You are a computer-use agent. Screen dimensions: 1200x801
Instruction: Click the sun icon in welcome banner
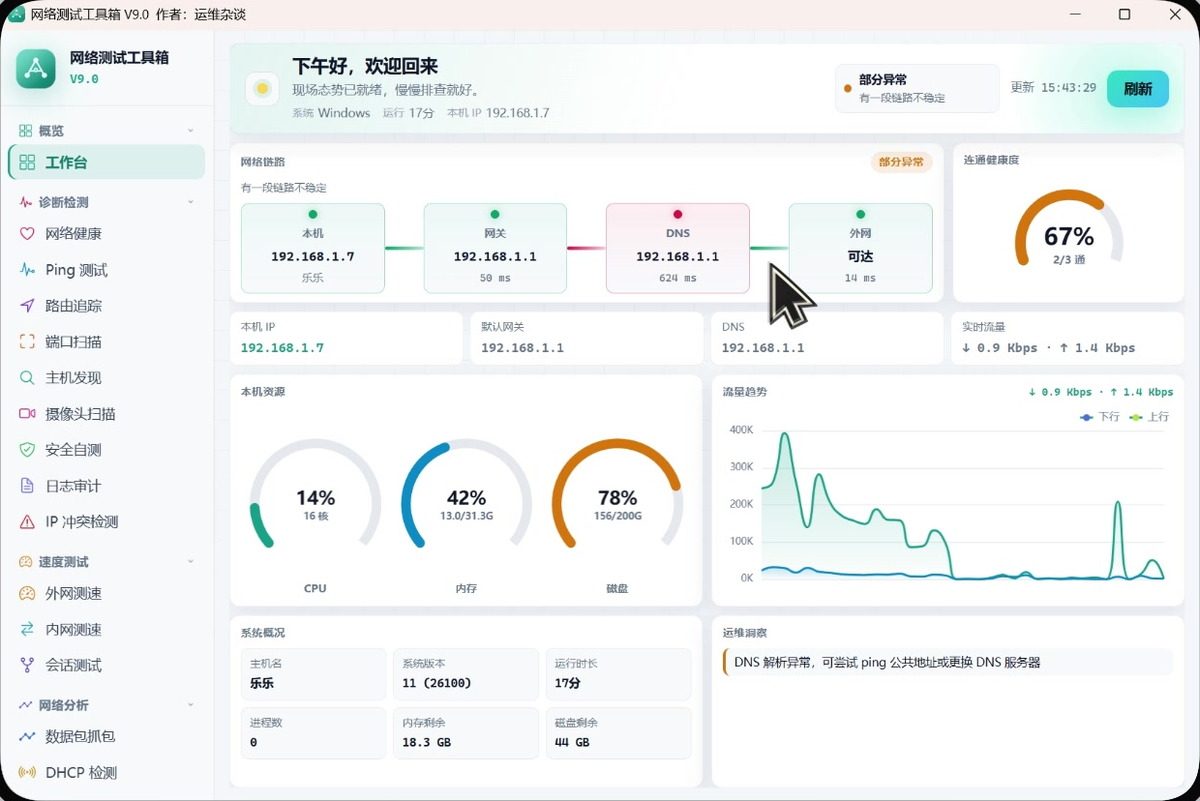coord(262,88)
